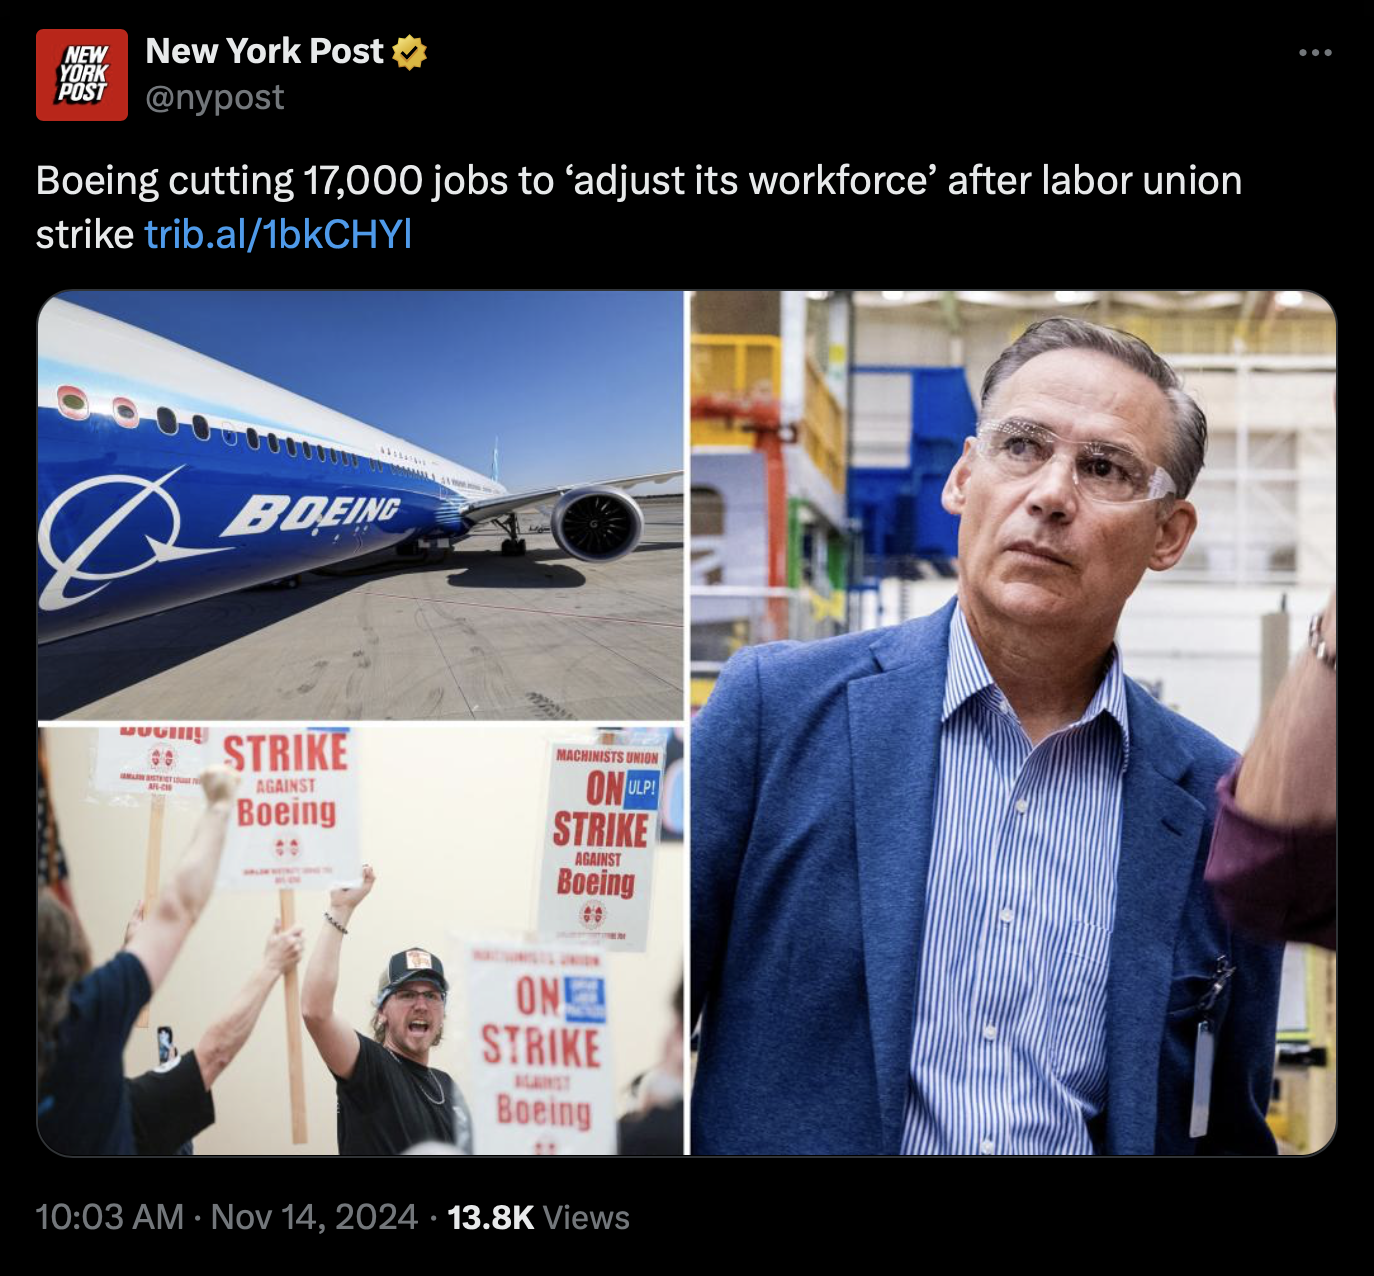This screenshot has height=1276, width=1374.
Task: Open the strike protest photo
Action: [x=360, y=940]
